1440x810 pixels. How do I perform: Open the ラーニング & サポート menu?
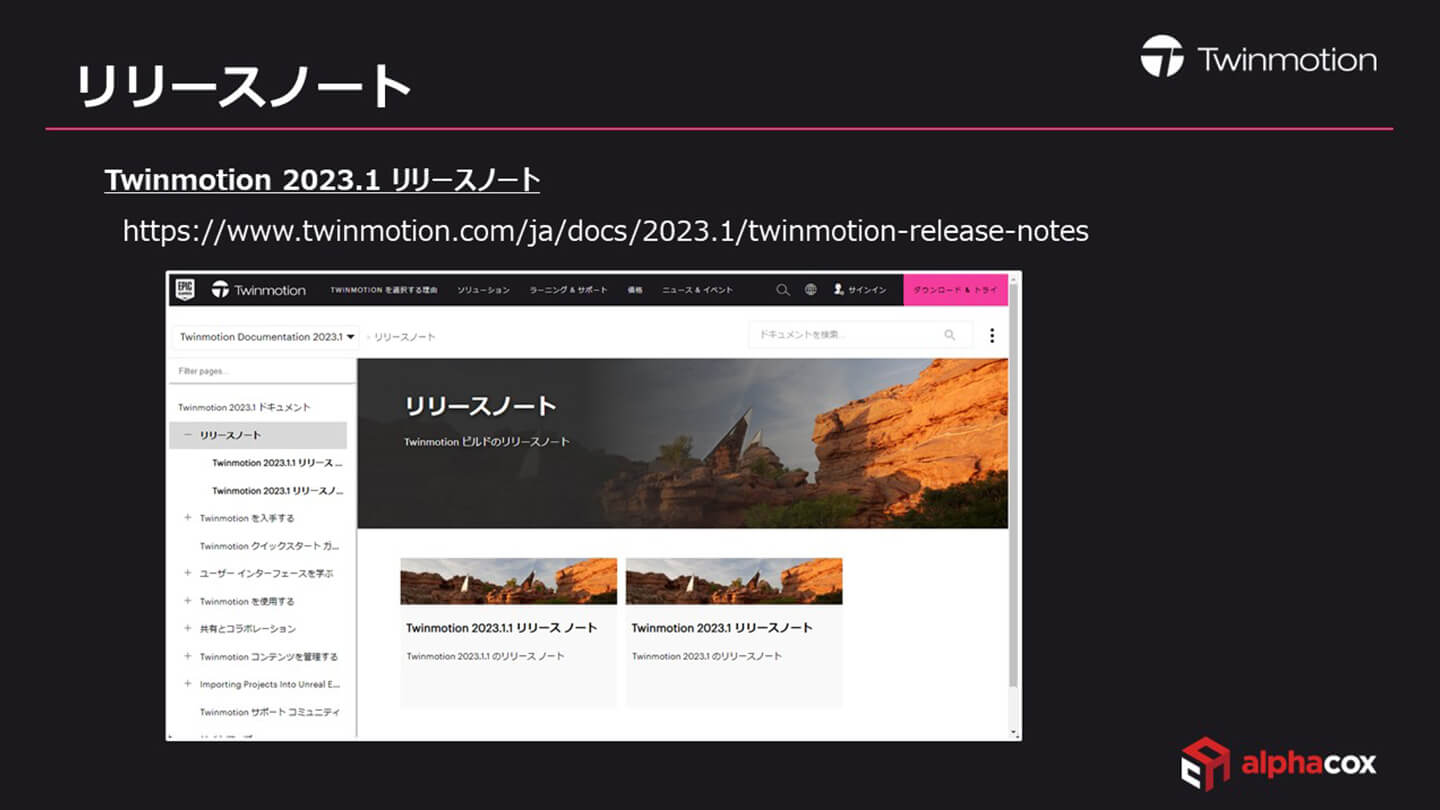568,290
